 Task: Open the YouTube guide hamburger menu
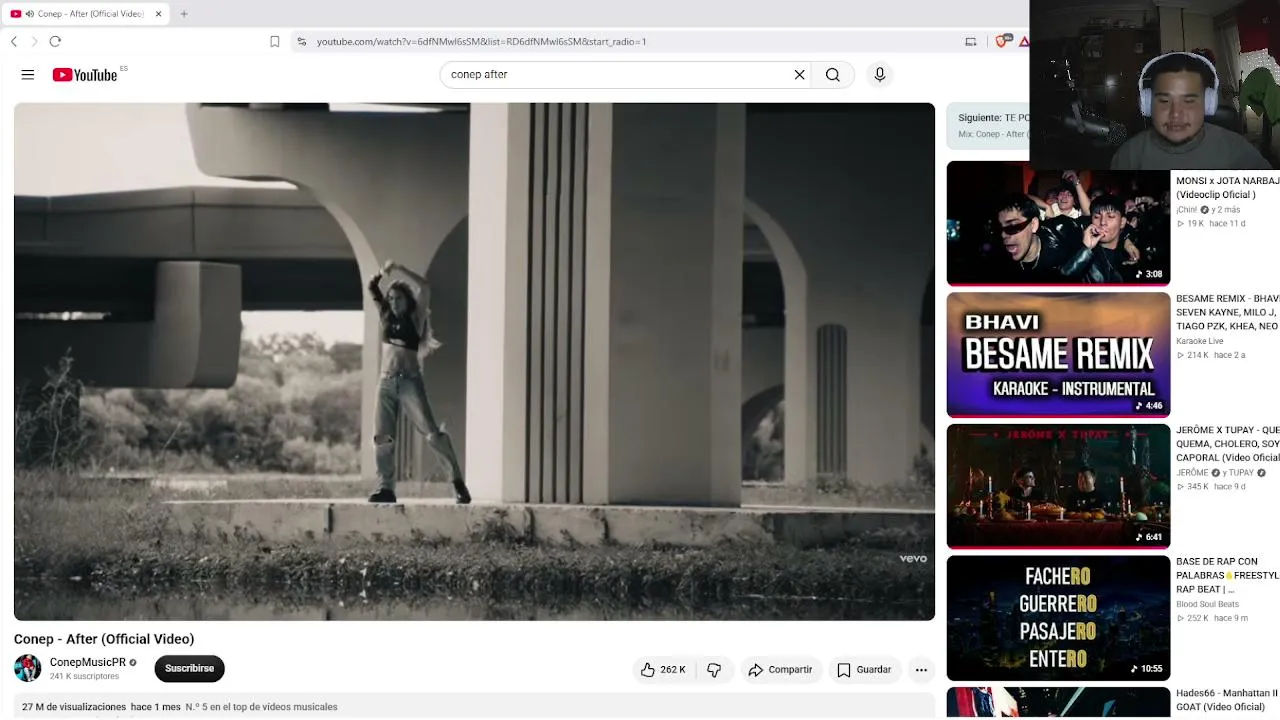(x=28, y=75)
